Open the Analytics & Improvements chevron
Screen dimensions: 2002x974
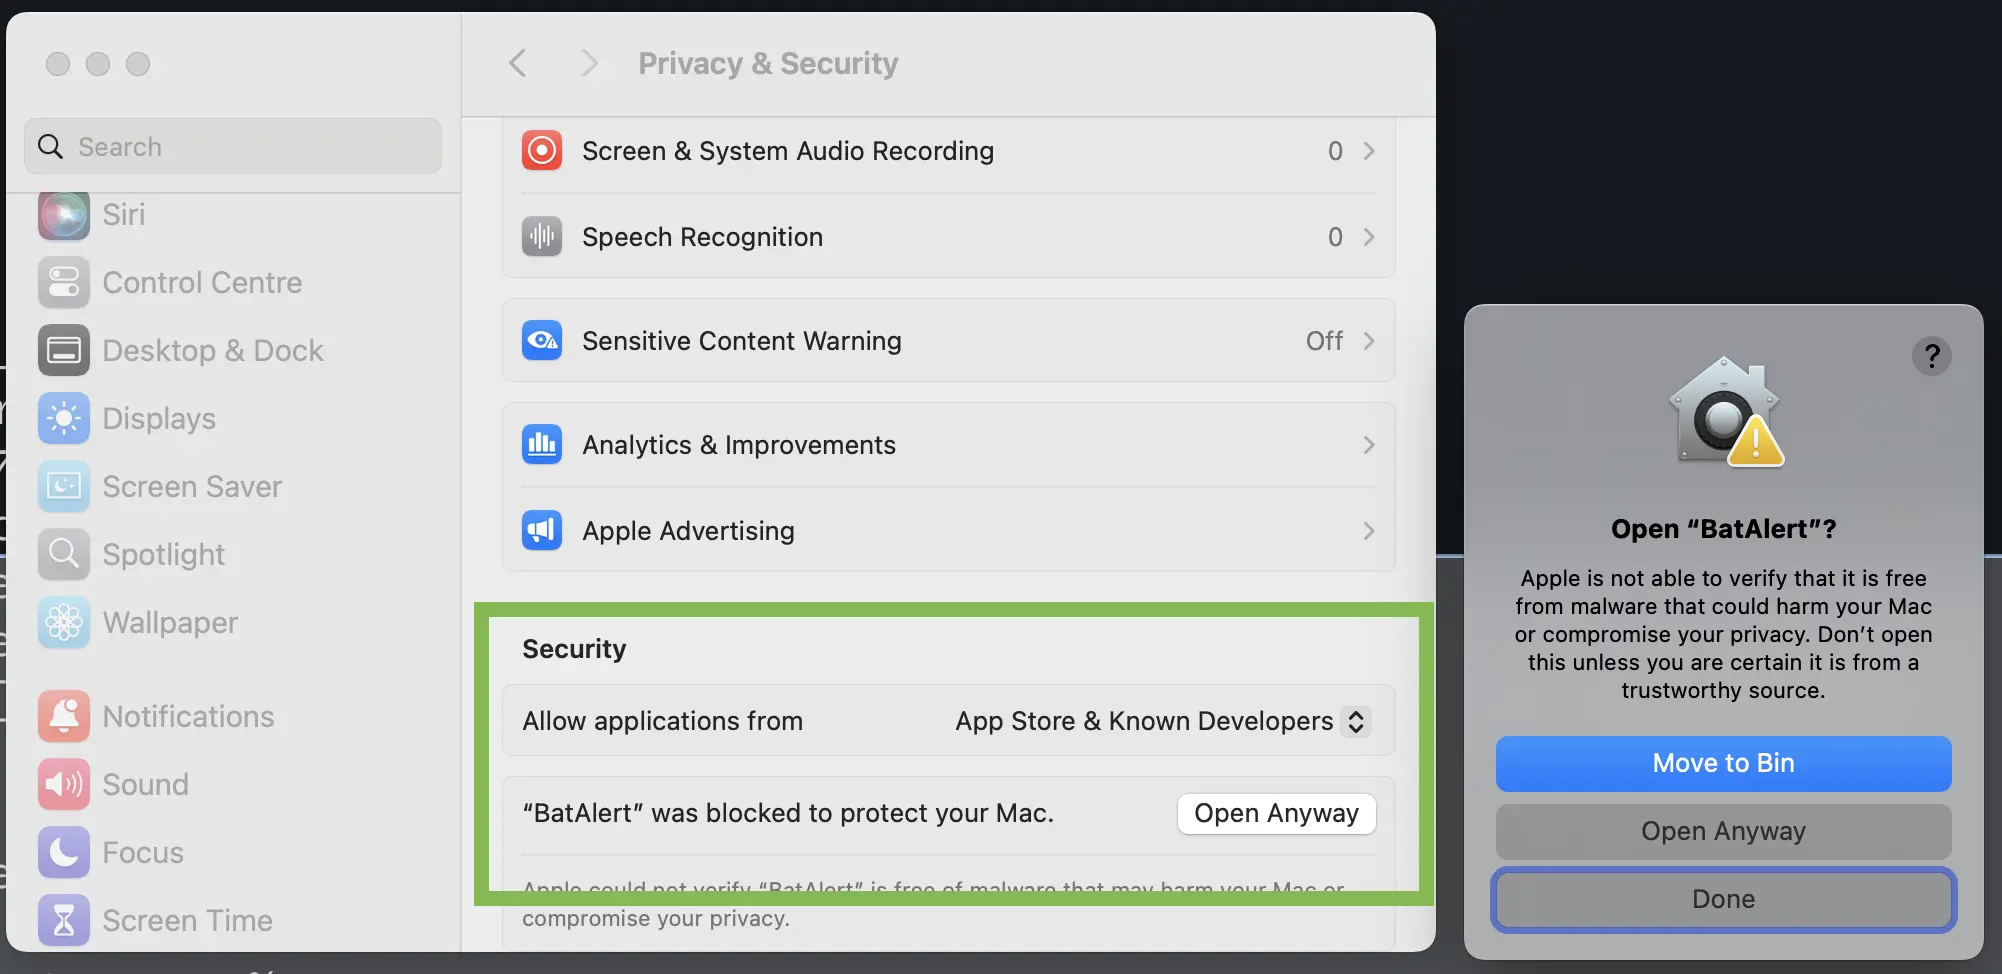1368,445
